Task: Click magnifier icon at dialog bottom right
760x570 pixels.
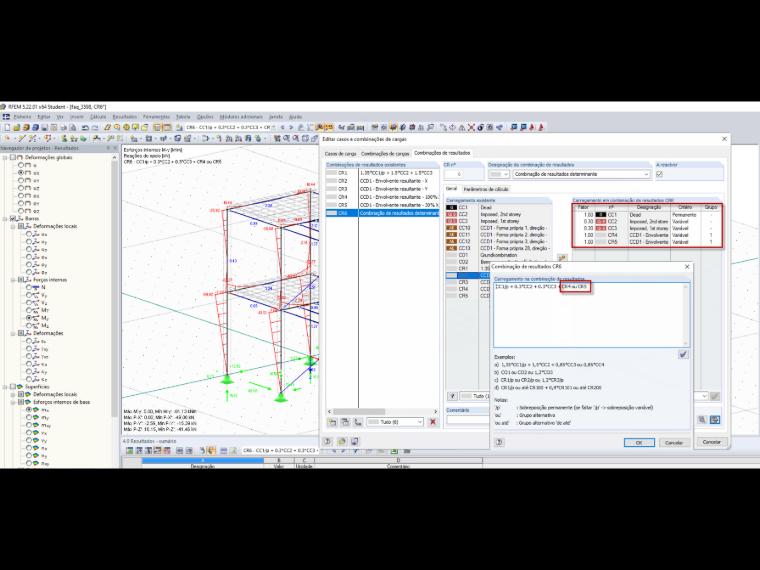Action: pos(702,420)
